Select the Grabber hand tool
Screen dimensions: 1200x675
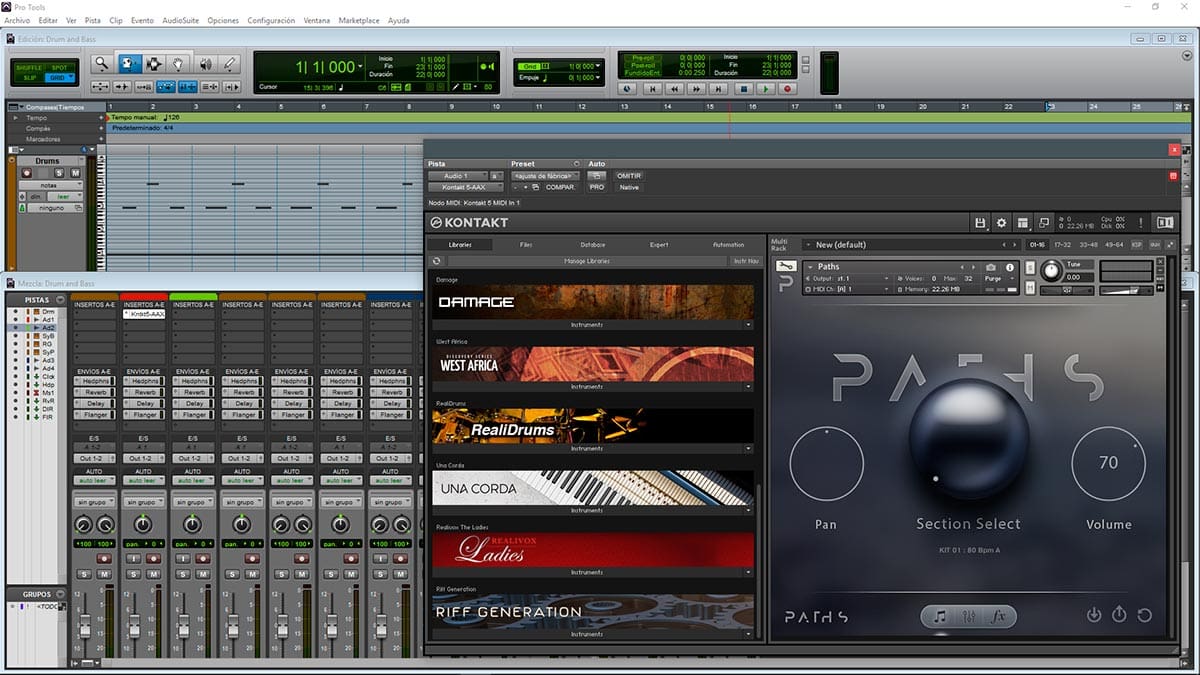[178, 64]
